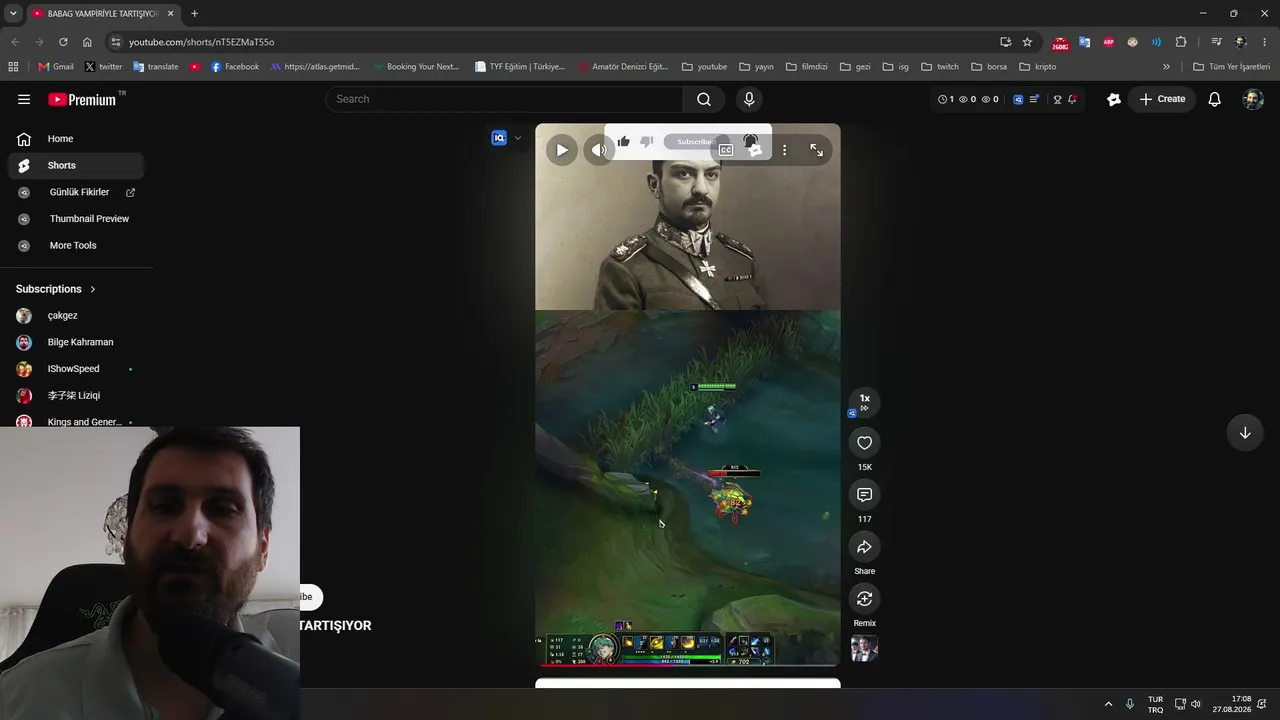Toggle closed captions on the Short
1280x720 pixels.
coord(726,150)
